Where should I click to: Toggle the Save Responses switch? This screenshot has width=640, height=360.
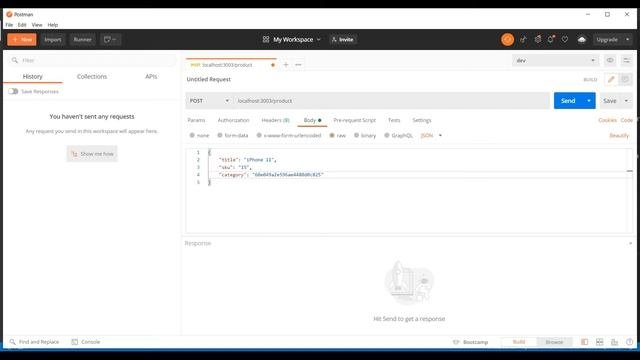pos(13,91)
